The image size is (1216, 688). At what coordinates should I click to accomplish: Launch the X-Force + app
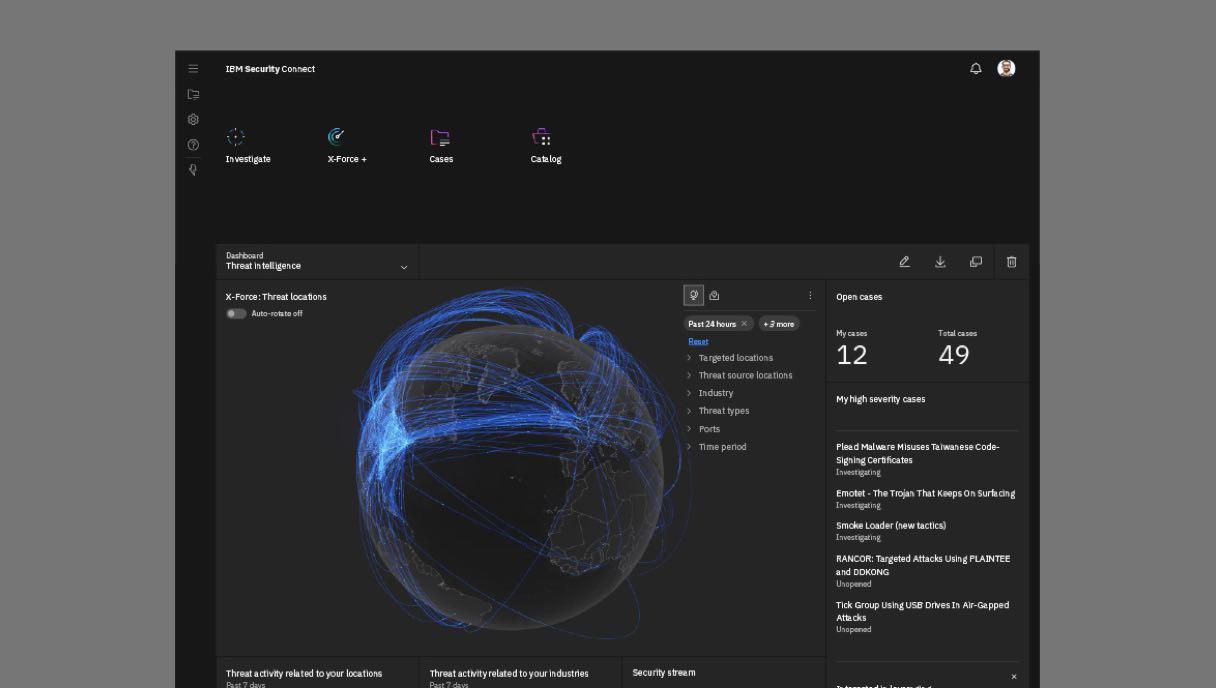coord(347,145)
